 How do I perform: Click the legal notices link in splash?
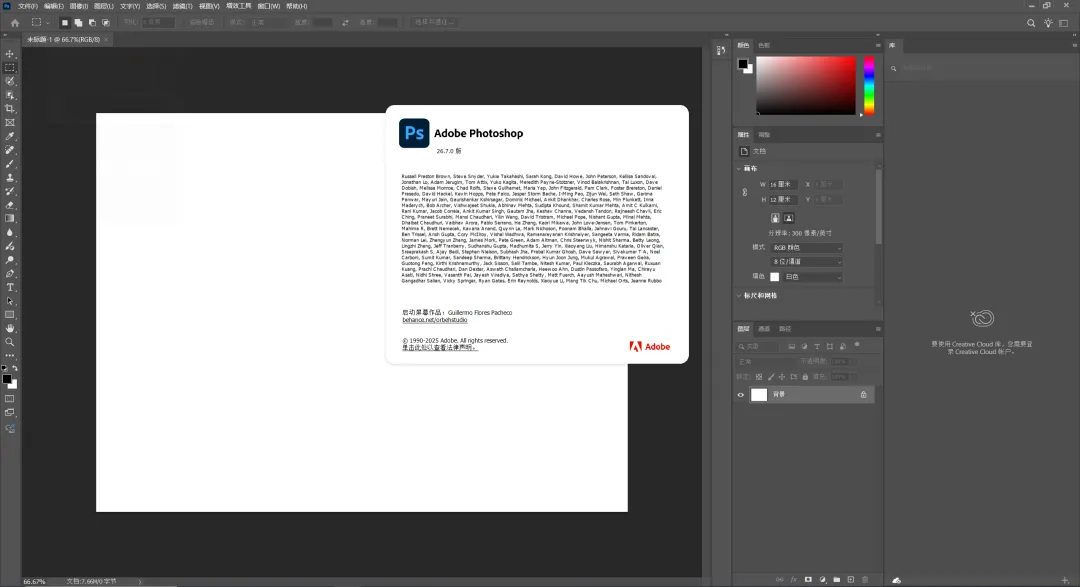tap(439, 347)
